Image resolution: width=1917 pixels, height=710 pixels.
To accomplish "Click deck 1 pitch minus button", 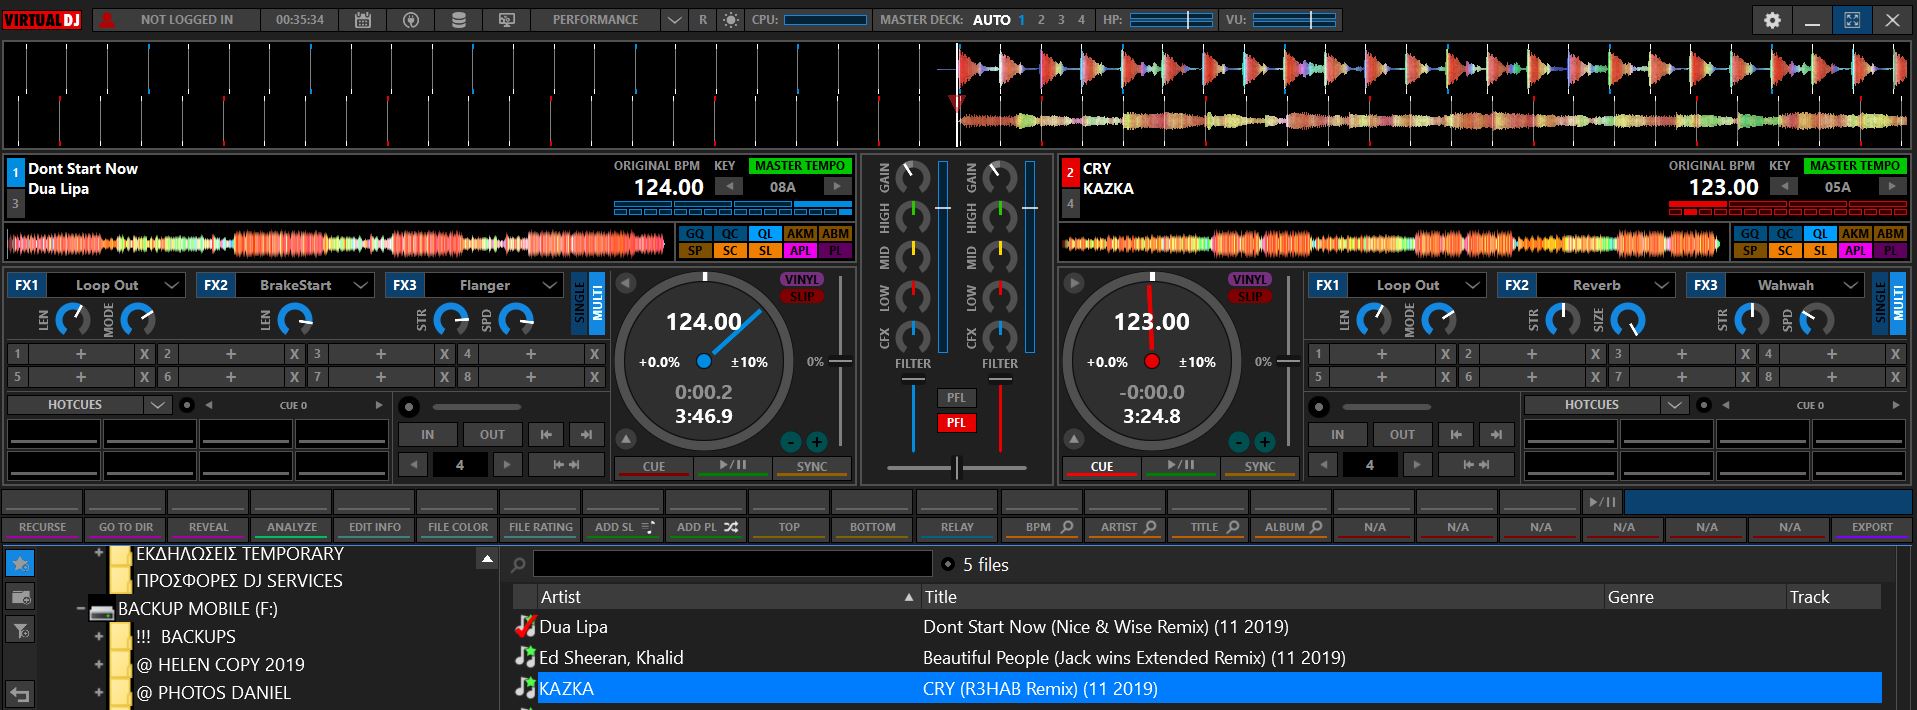I will (x=790, y=442).
